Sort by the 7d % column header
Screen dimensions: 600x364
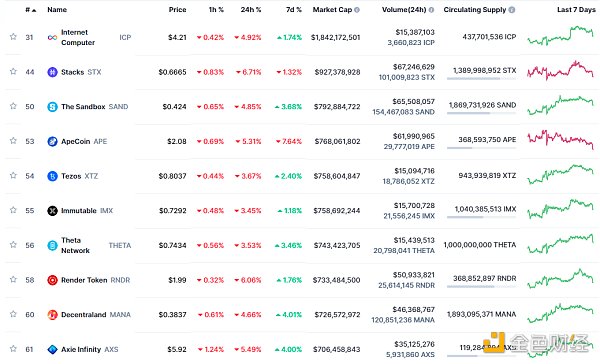pos(293,10)
